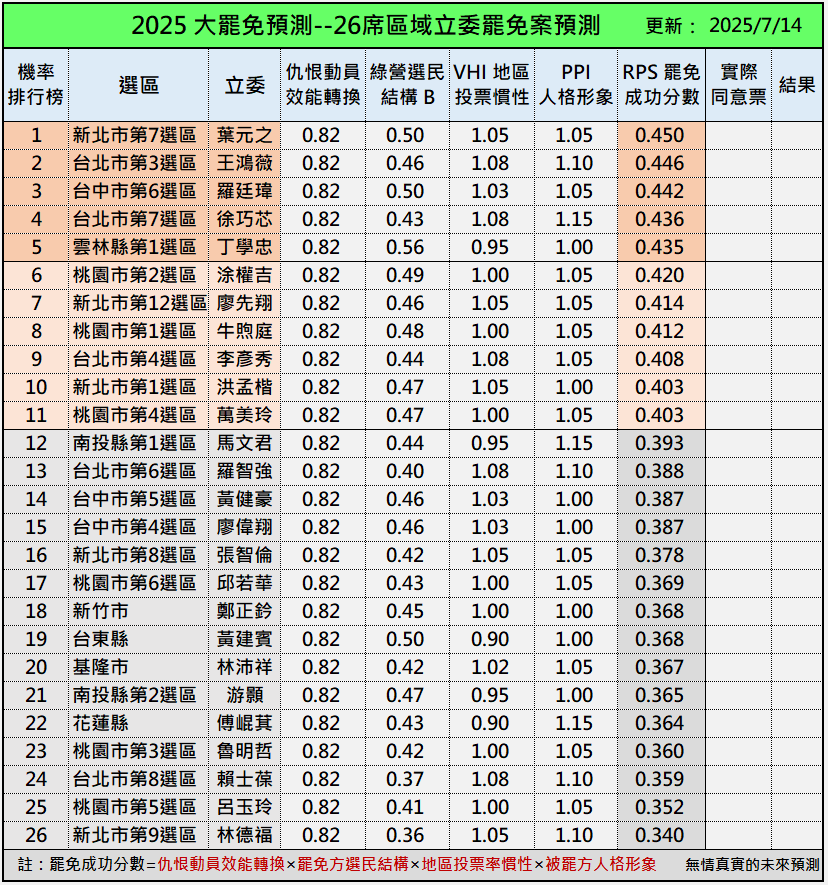Select the VHI 地區投票慣性 column header

point(492,85)
